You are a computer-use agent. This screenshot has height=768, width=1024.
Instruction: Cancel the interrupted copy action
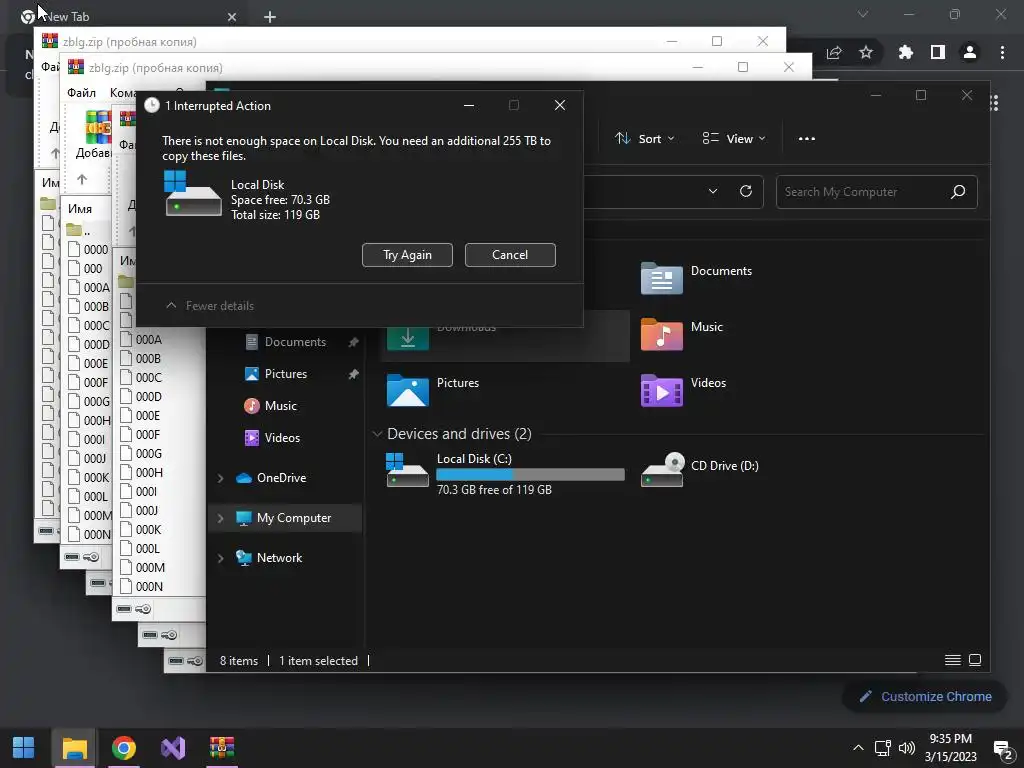(510, 255)
